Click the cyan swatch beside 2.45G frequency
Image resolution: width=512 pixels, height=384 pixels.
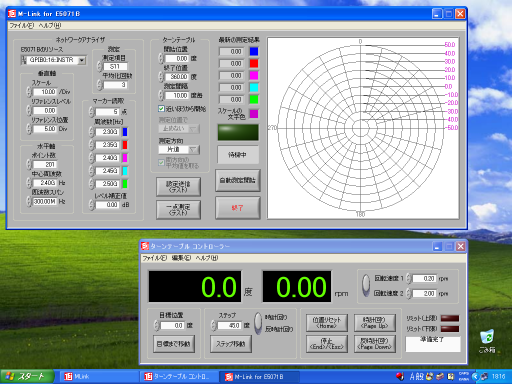(x=125, y=171)
